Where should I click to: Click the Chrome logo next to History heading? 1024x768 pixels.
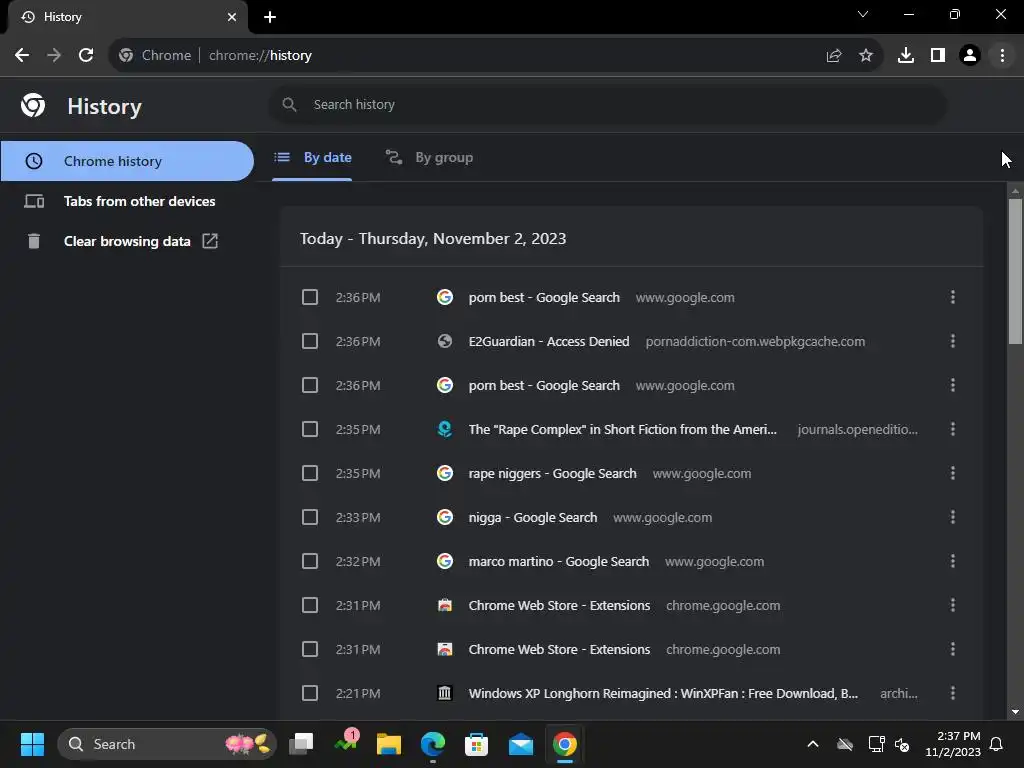tap(33, 105)
